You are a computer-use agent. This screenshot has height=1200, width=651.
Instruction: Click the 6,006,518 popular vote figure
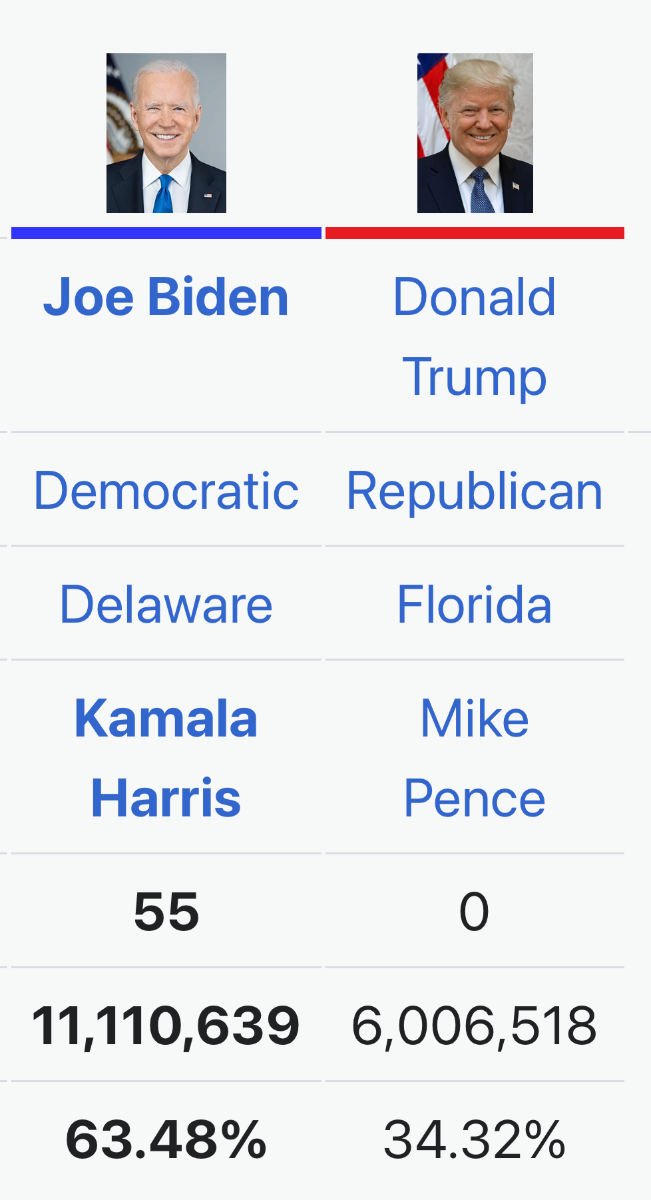(475, 1025)
